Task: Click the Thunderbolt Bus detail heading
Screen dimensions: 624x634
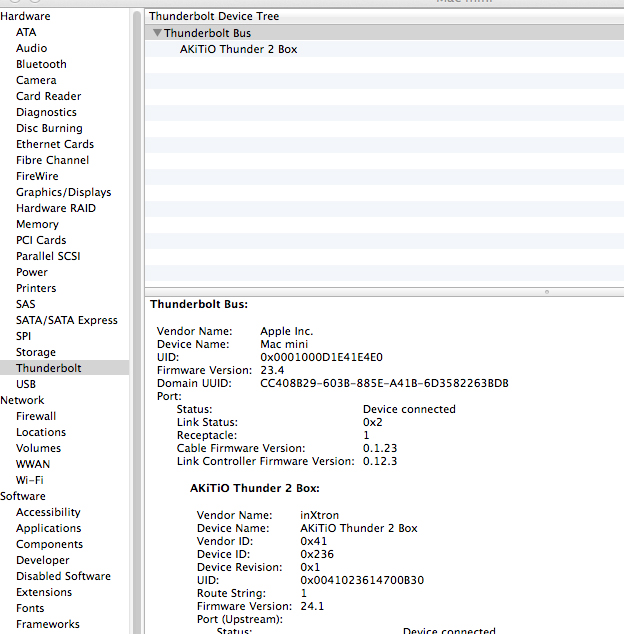Action: tap(199, 304)
